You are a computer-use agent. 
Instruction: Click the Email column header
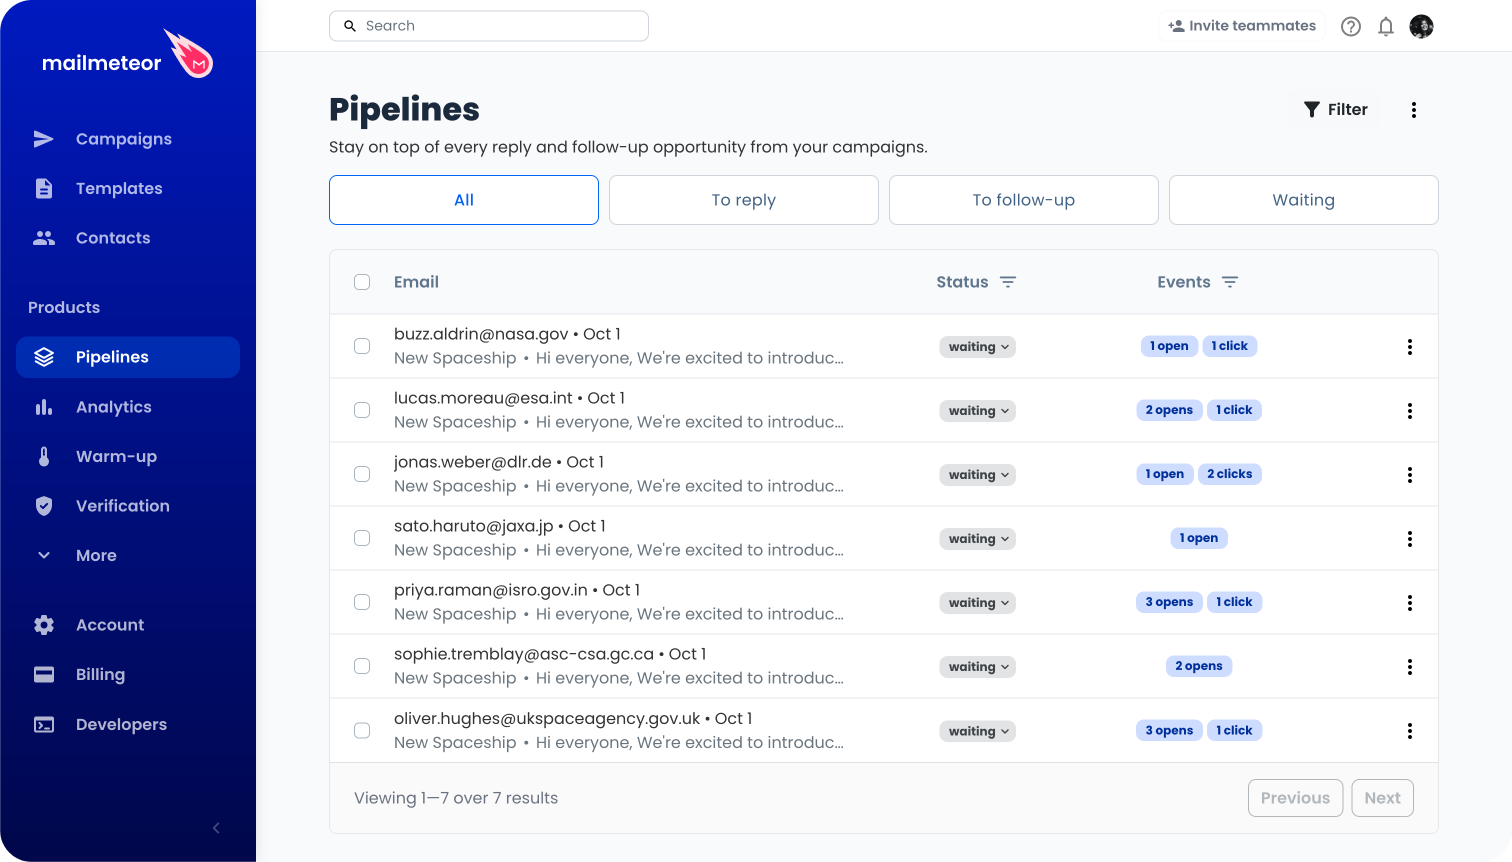[x=416, y=282]
